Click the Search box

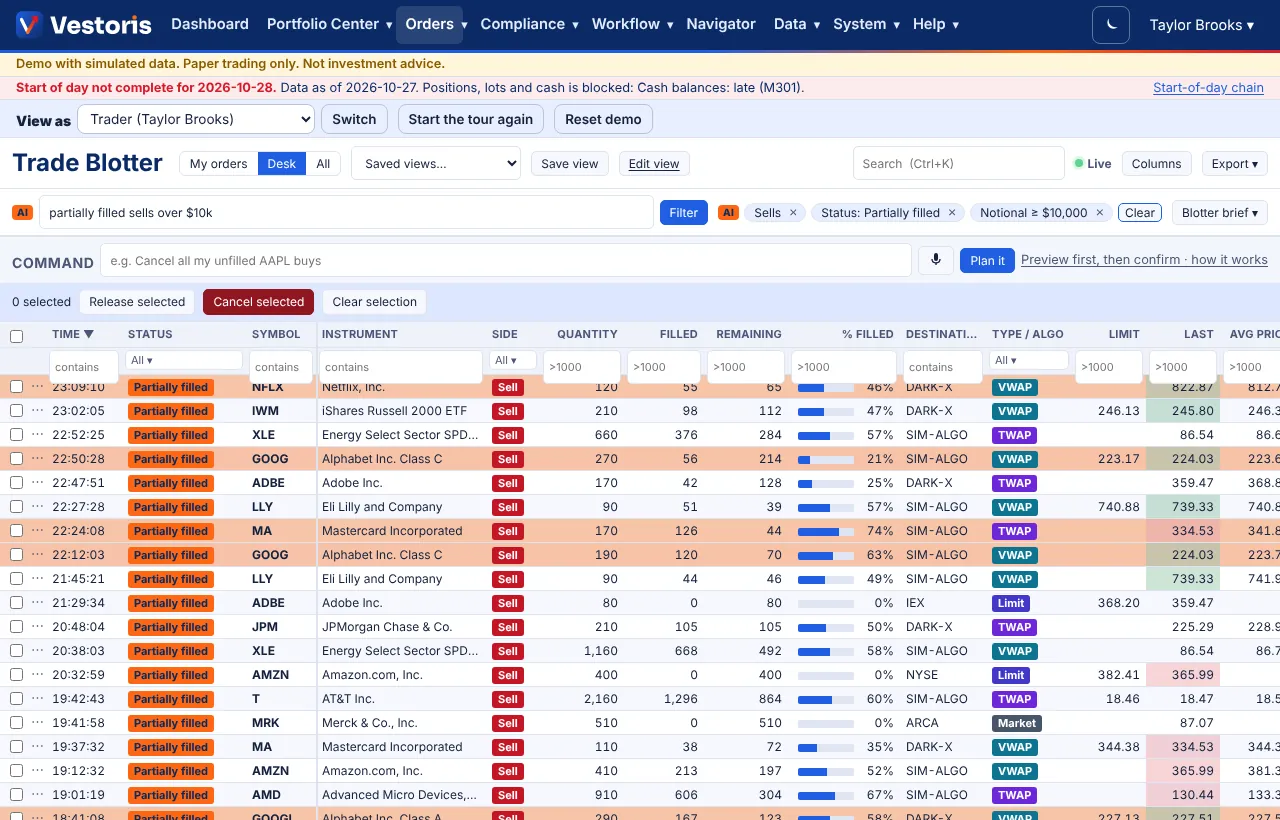(958, 164)
